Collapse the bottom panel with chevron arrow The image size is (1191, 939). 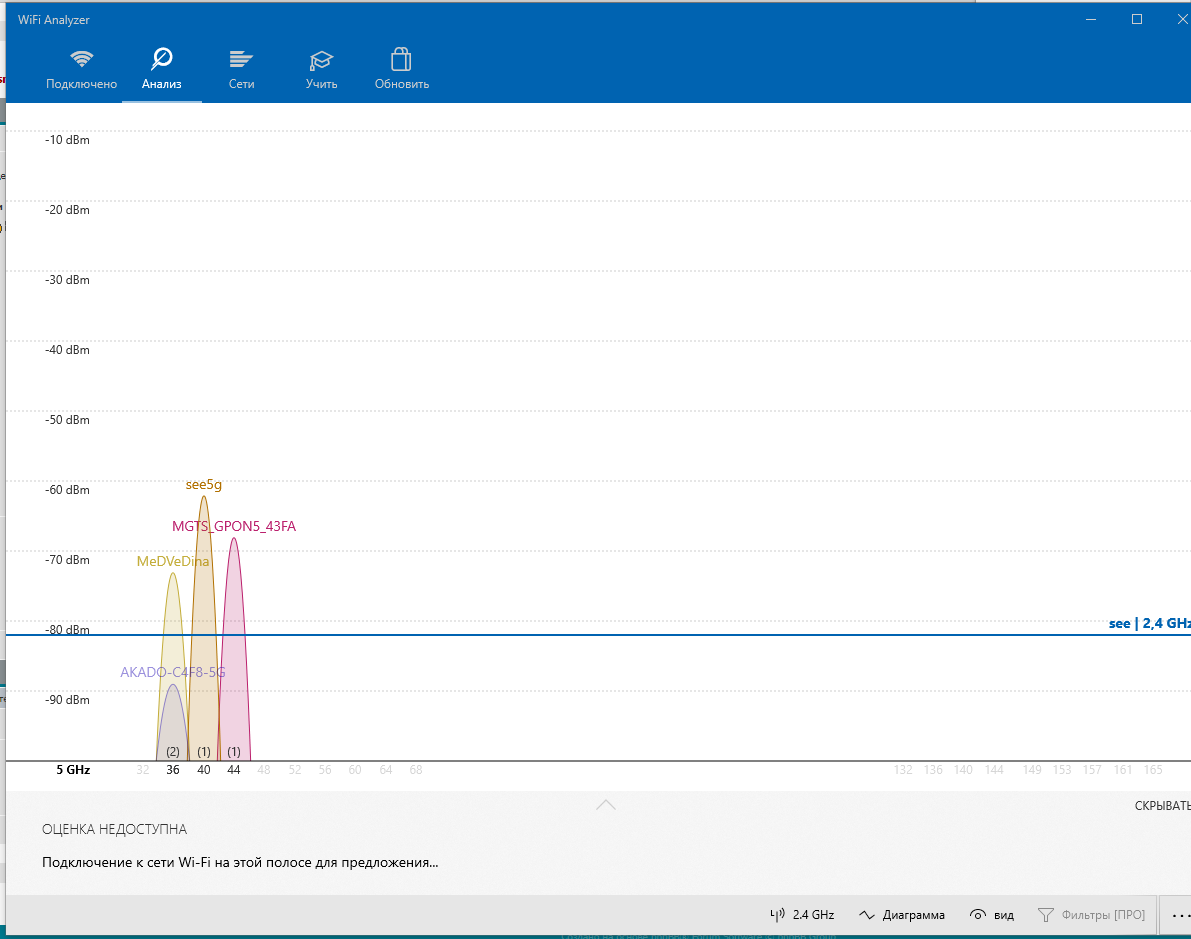pyautogui.click(x=605, y=804)
